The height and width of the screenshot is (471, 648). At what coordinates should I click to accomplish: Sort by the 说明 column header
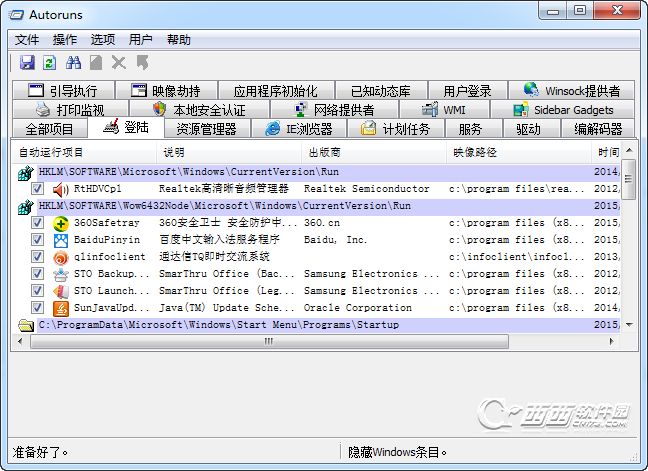click(229, 152)
